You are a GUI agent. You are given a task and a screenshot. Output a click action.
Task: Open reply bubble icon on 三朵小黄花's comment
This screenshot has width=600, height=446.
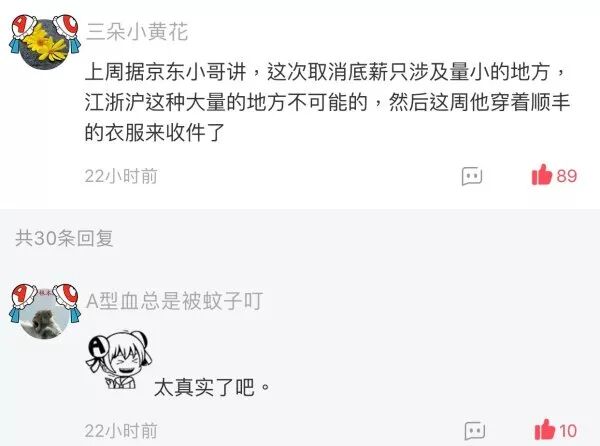click(471, 176)
